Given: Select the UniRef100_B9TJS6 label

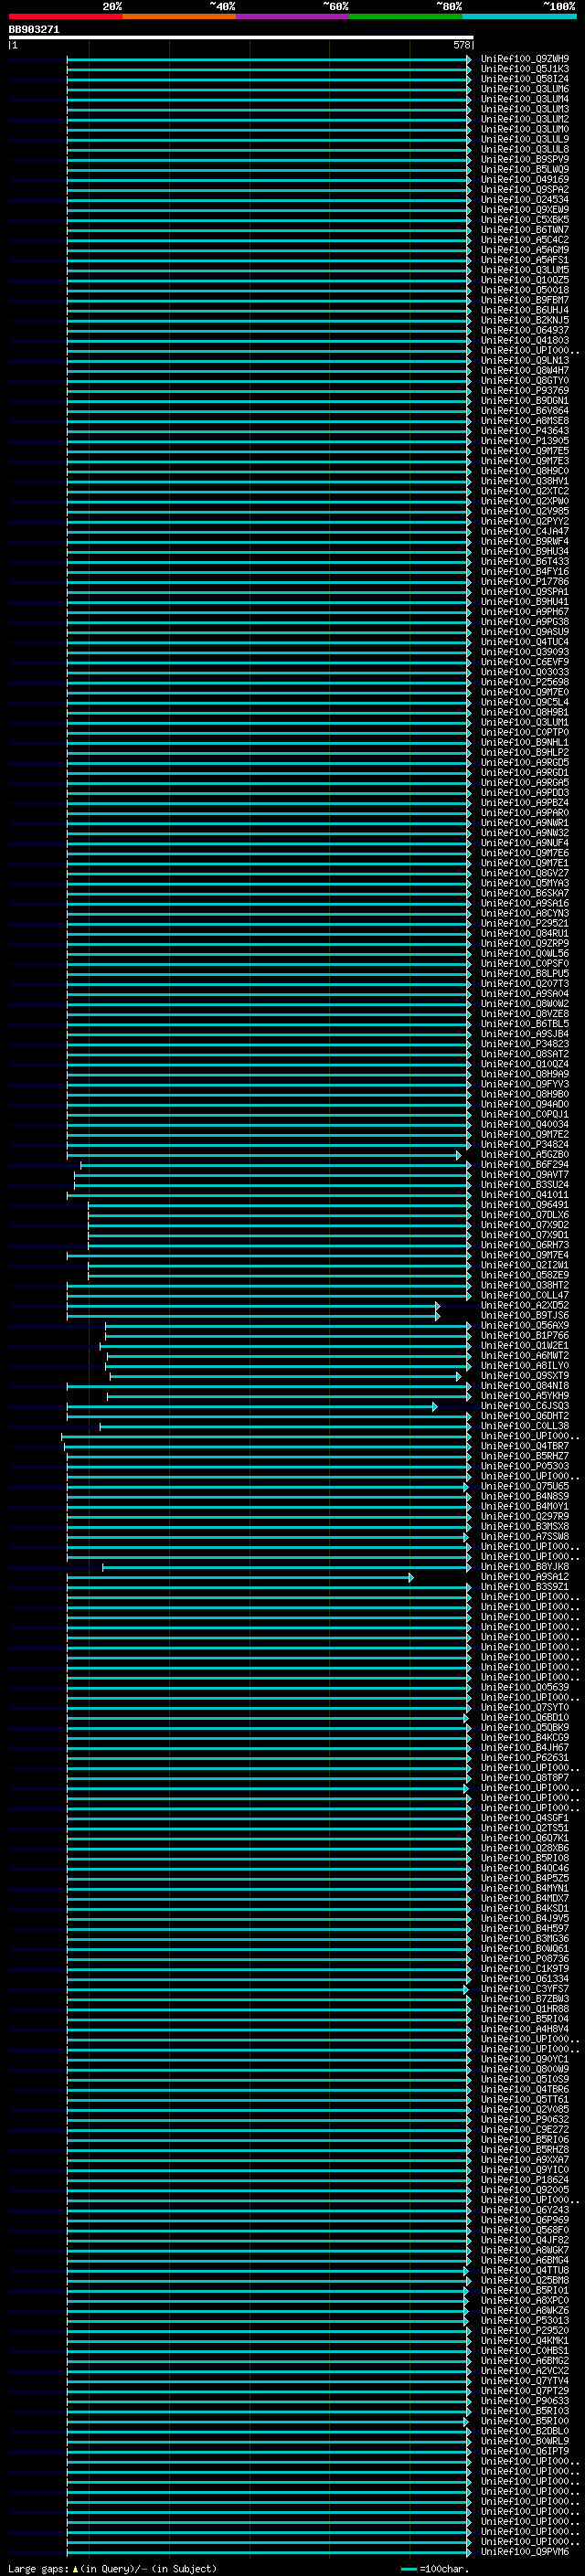Looking at the screenshot, I should click(525, 1316).
